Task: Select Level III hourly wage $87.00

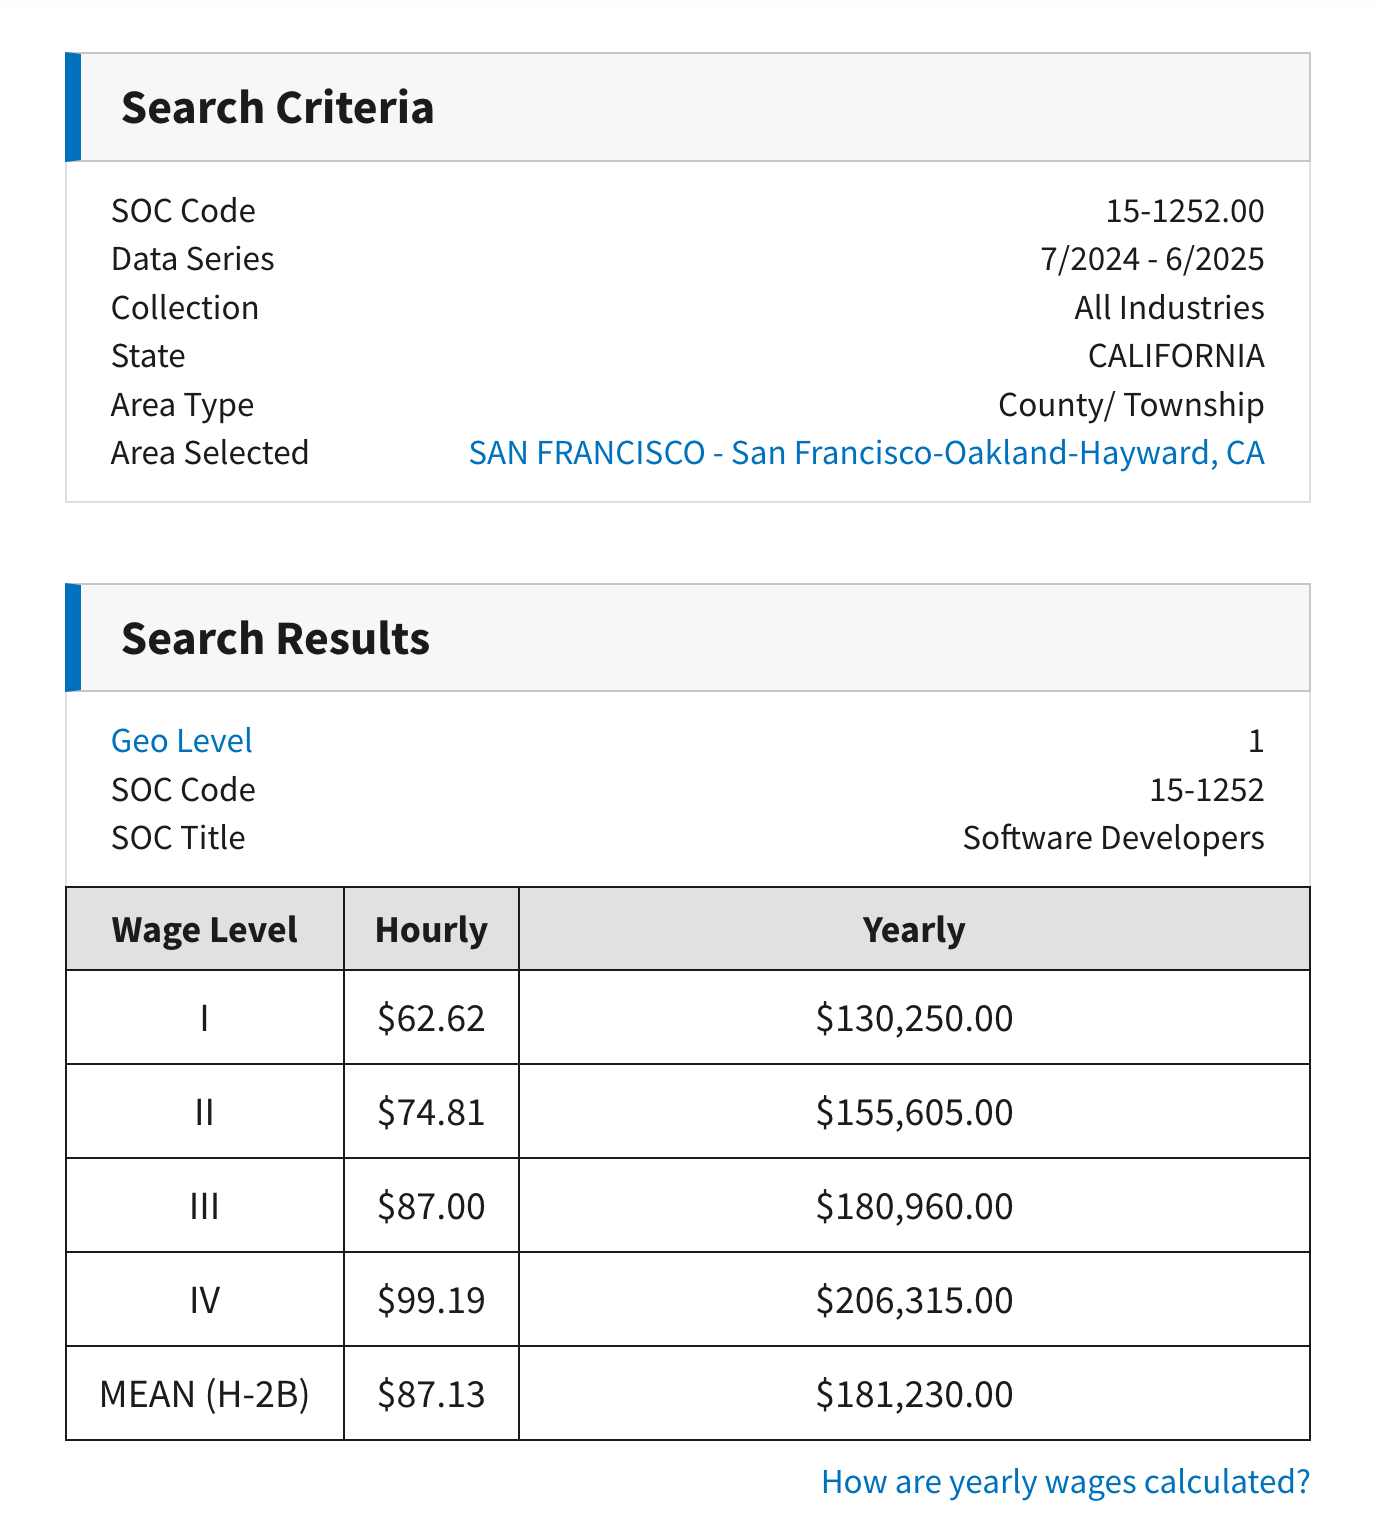Action: (431, 1205)
